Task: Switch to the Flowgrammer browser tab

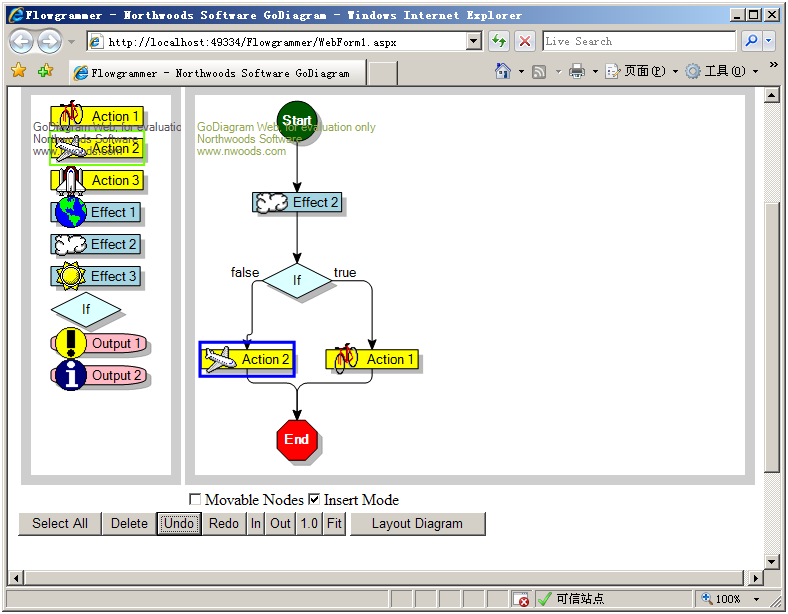Action: pyautogui.click(x=218, y=73)
